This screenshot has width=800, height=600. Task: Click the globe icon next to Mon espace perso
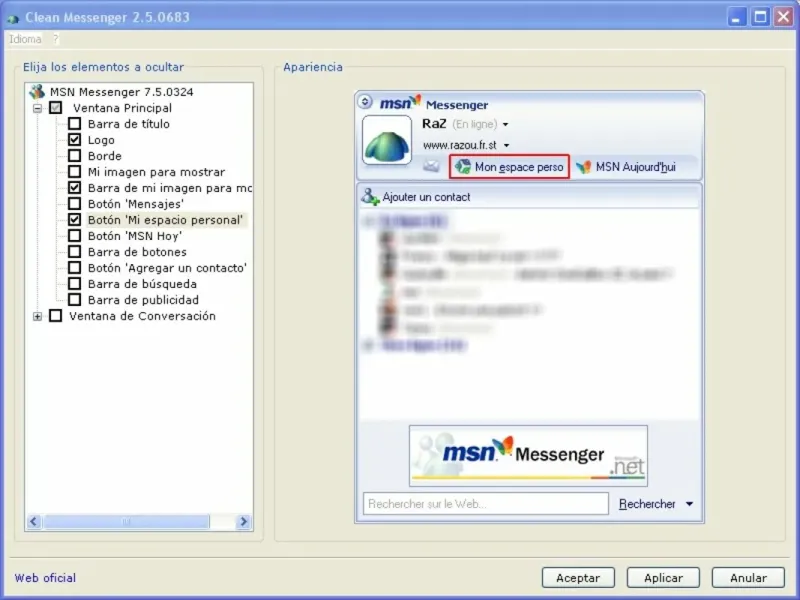[463, 166]
